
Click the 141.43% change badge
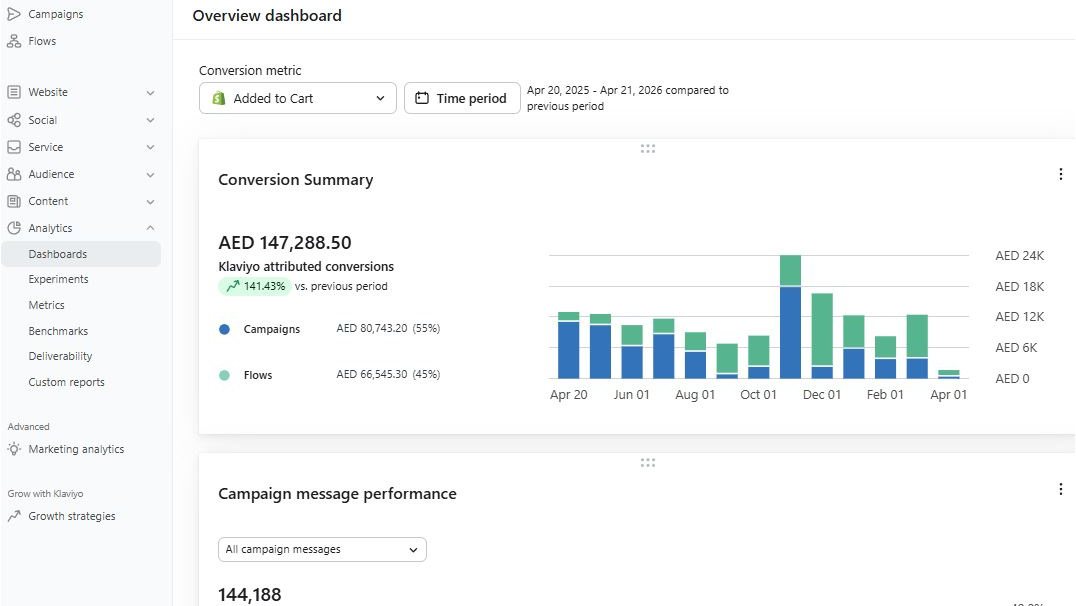point(254,286)
